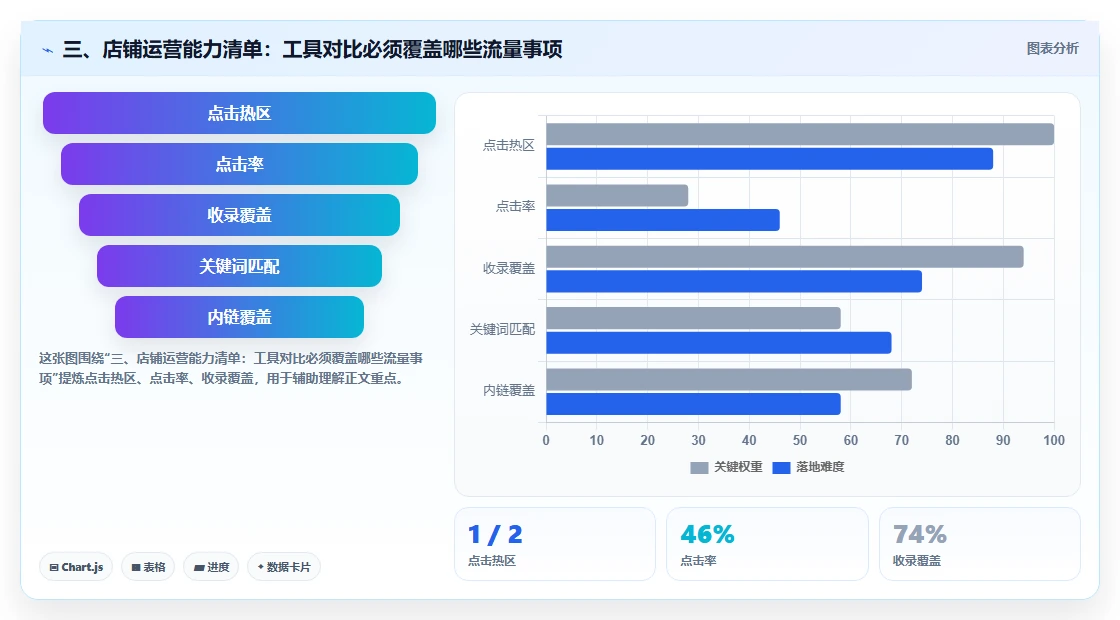
Task: Click the gray 关键权重 bar for 收录覆盖
Action: [x=785, y=257]
